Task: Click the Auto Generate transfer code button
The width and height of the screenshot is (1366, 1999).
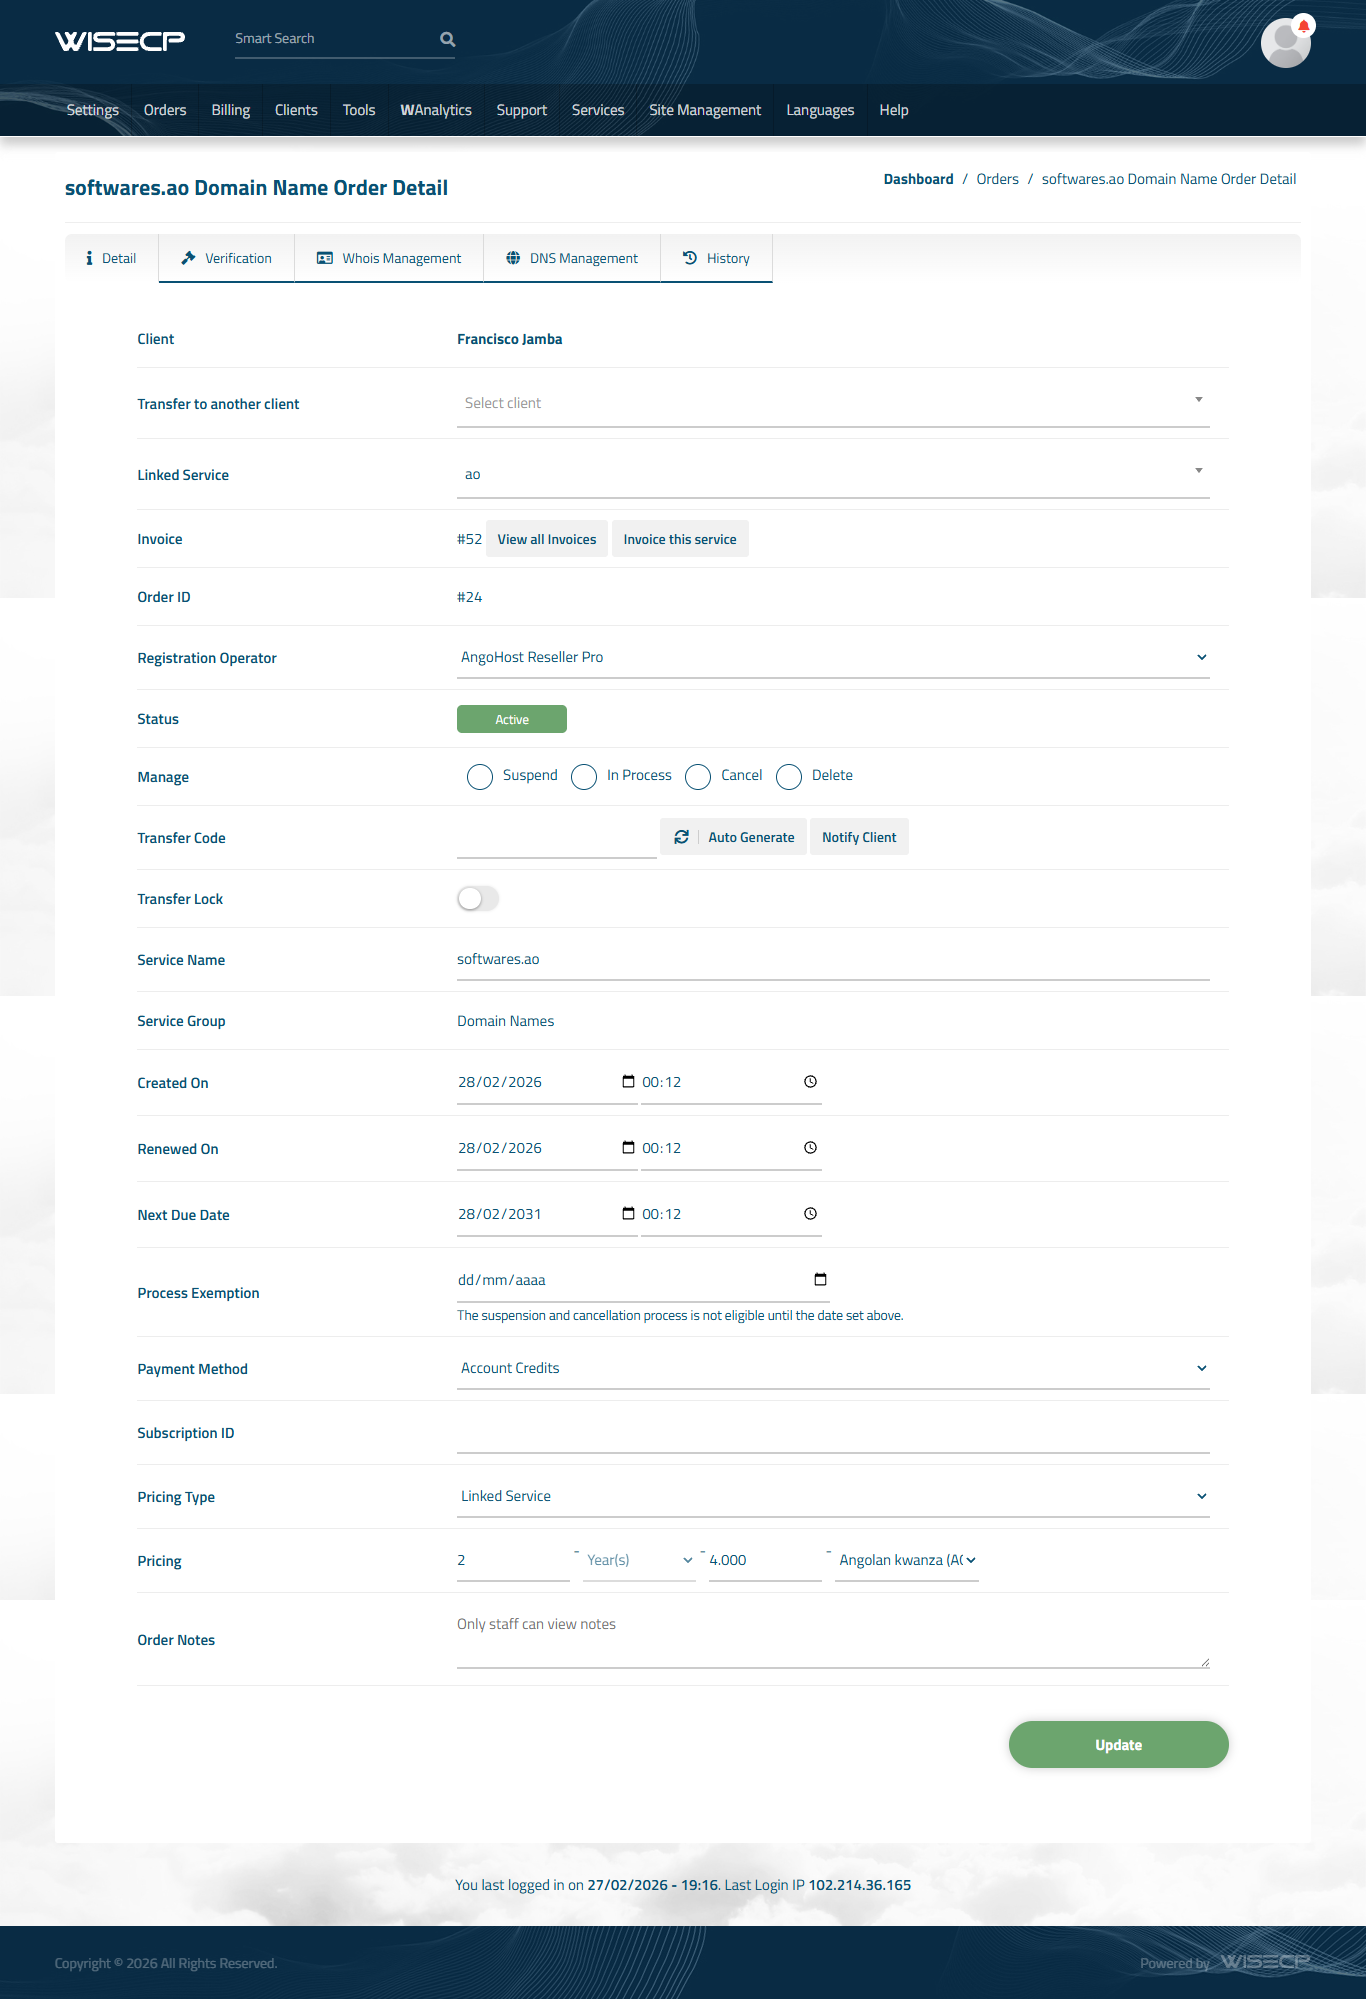Action: tap(734, 837)
